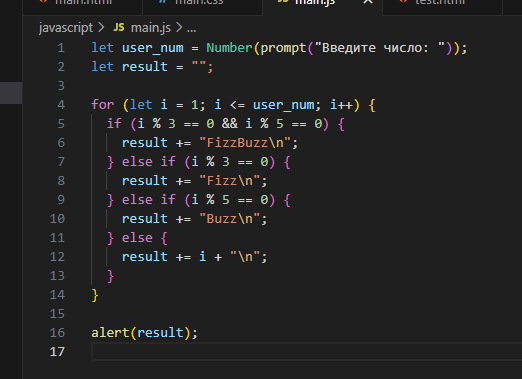Click 'let' keyword on line 1
Screen dimensions: 522x379
pos(103,48)
